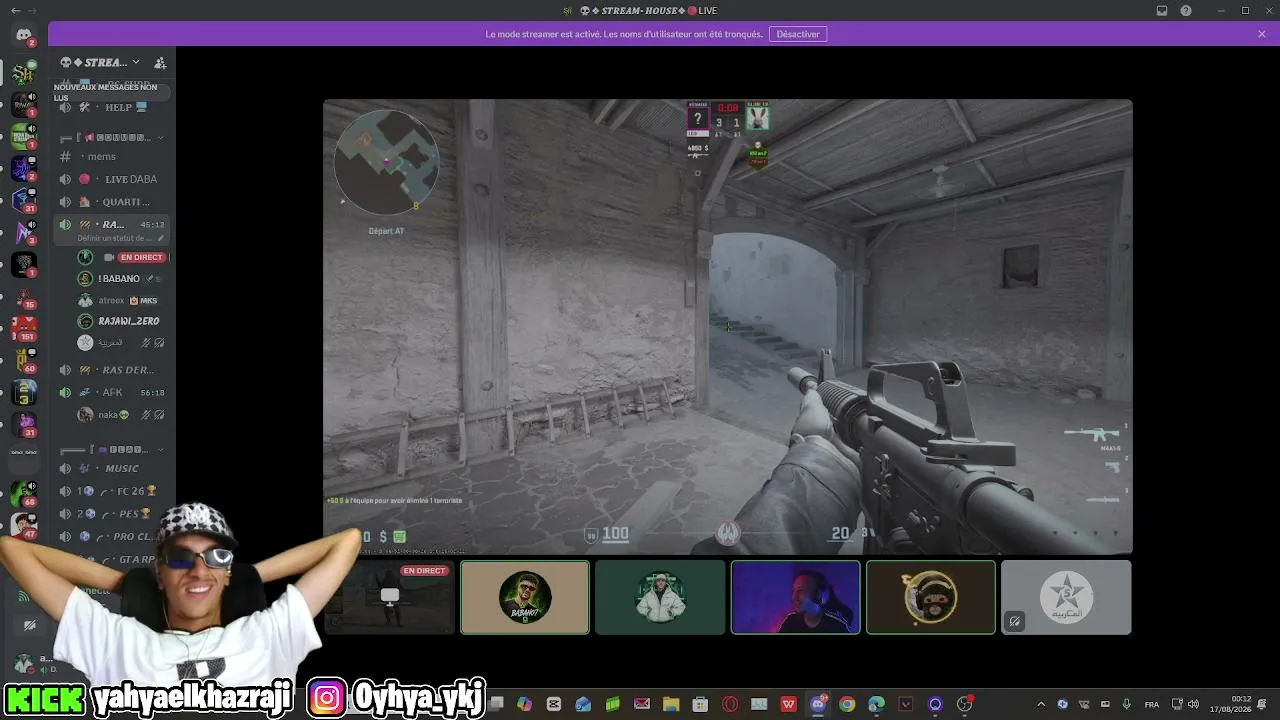The height and width of the screenshot is (720, 1280).
Task: Select user !BABANO in voice channel
Action: tap(122, 278)
